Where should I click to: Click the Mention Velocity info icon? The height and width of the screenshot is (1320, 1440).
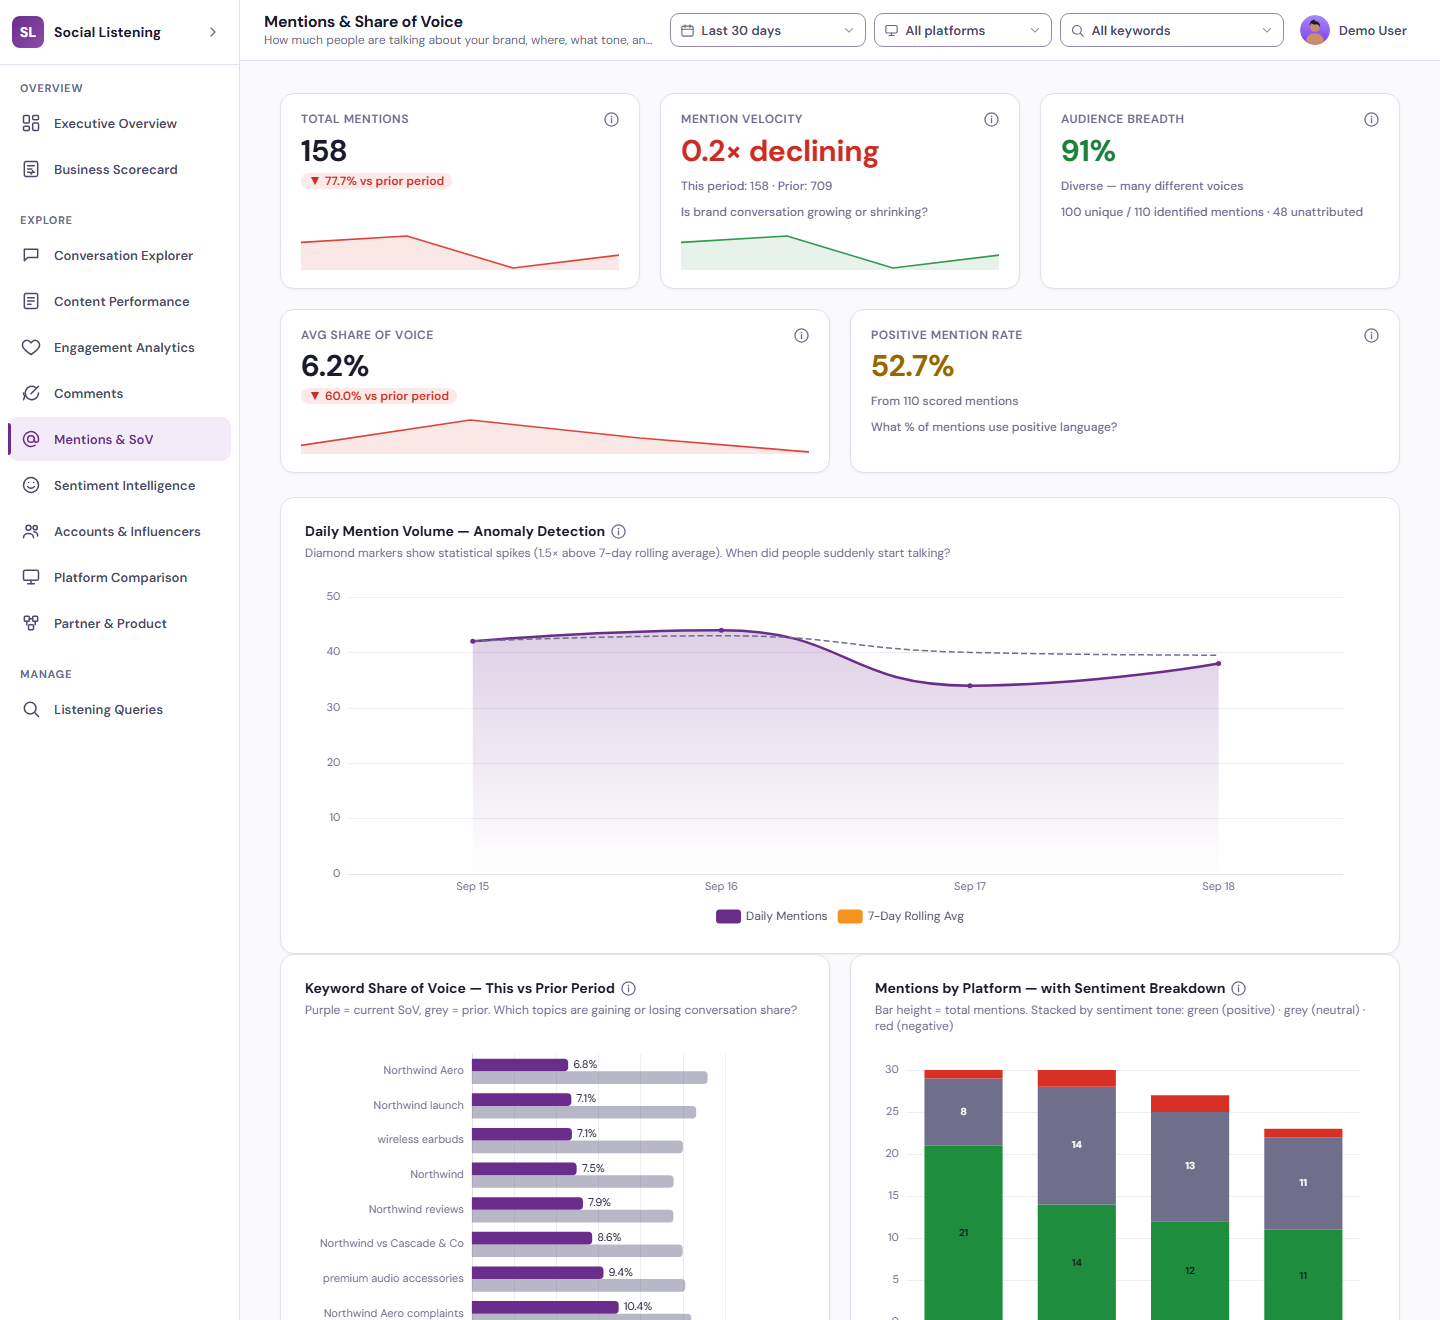pyautogui.click(x=991, y=119)
